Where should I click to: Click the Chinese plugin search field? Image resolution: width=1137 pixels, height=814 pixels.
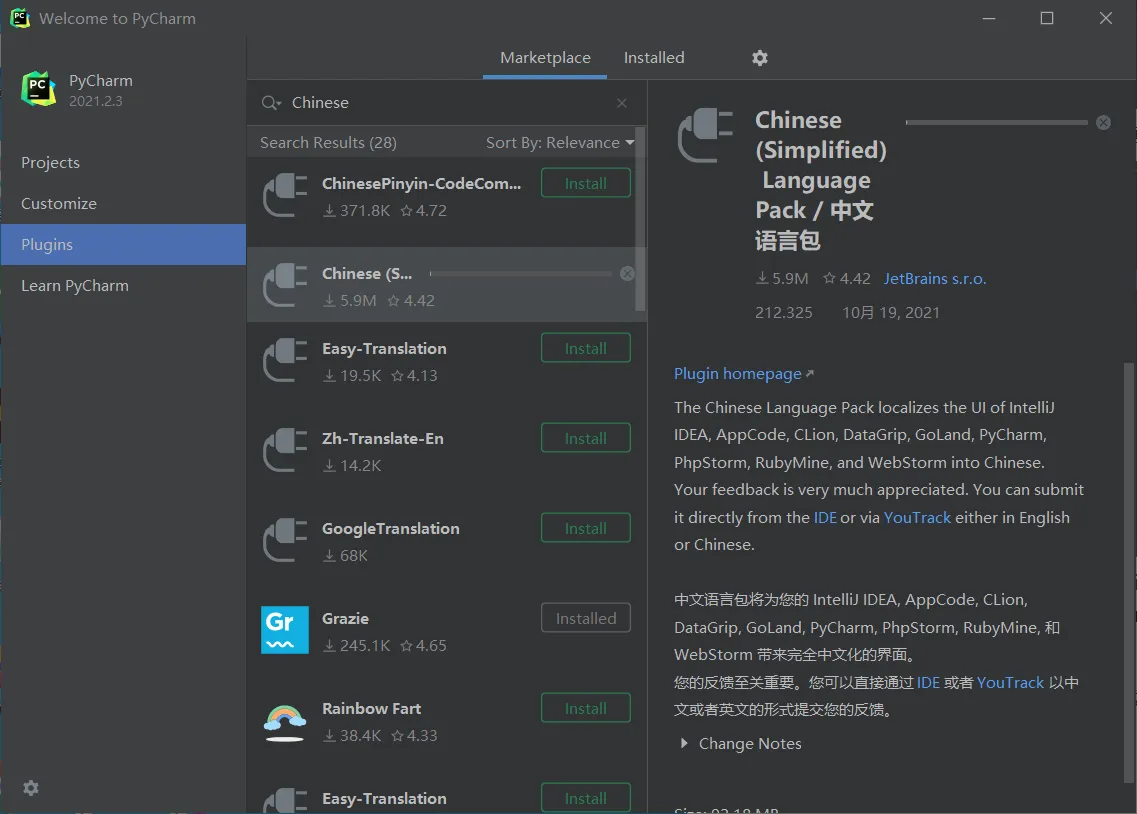pos(450,103)
